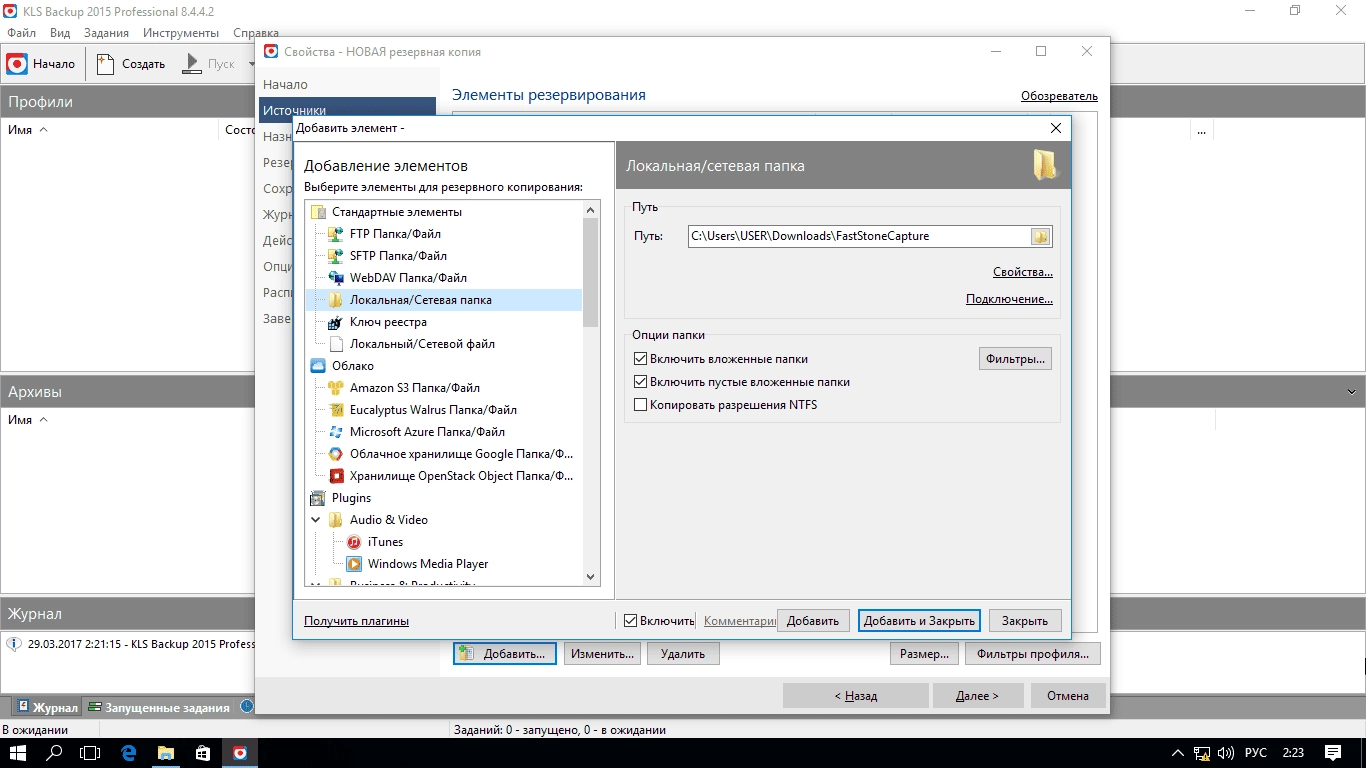Click the SFTP Папка/Файл icon
1366x768 pixels.
pos(336,256)
